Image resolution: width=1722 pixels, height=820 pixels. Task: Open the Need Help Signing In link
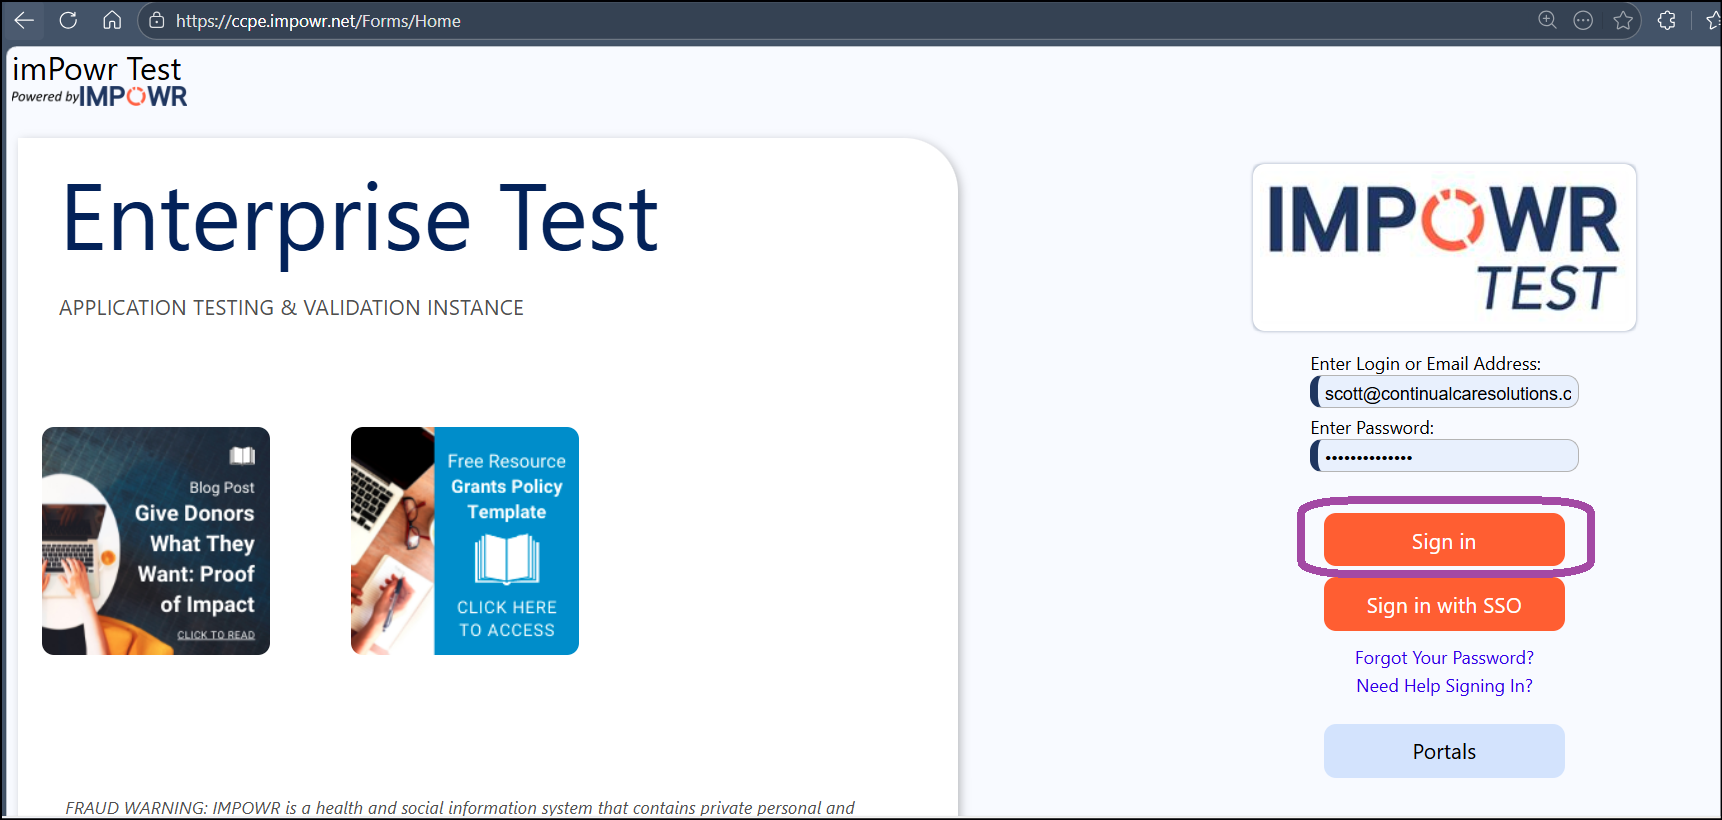(1444, 686)
